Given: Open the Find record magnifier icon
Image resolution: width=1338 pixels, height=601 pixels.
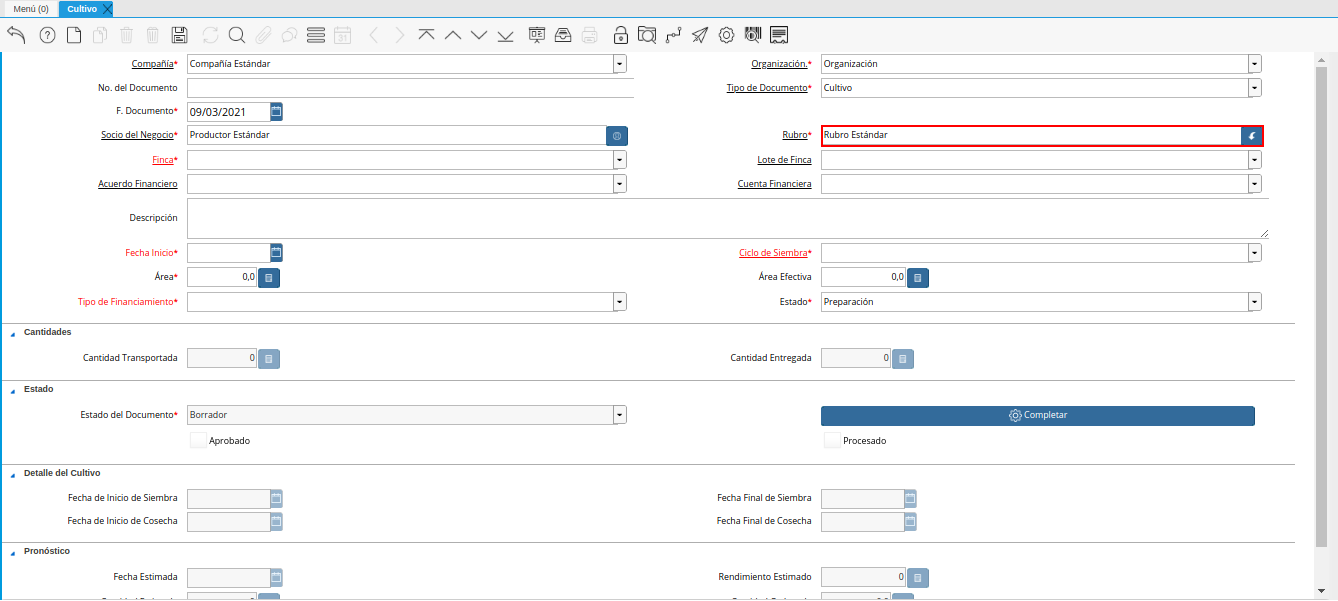Looking at the screenshot, I should [x=237, y=35].
